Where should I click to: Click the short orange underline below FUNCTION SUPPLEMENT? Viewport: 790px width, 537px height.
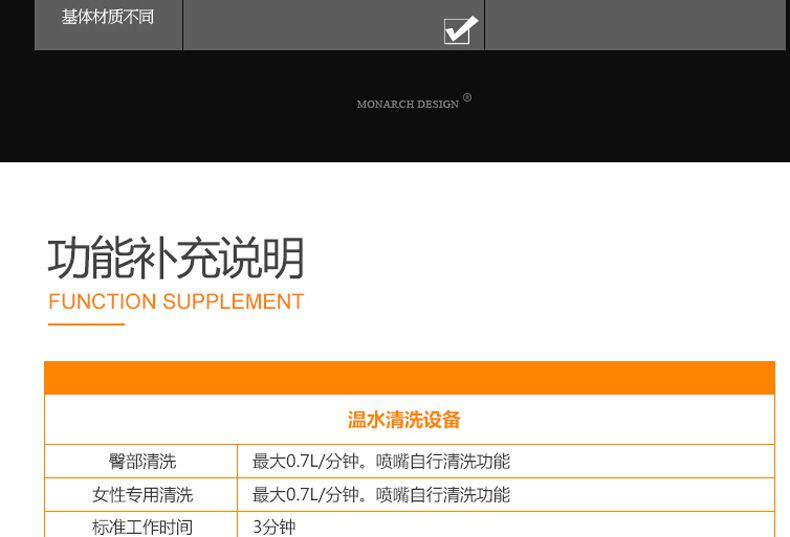pyautogui.click(x=86, y=324)
